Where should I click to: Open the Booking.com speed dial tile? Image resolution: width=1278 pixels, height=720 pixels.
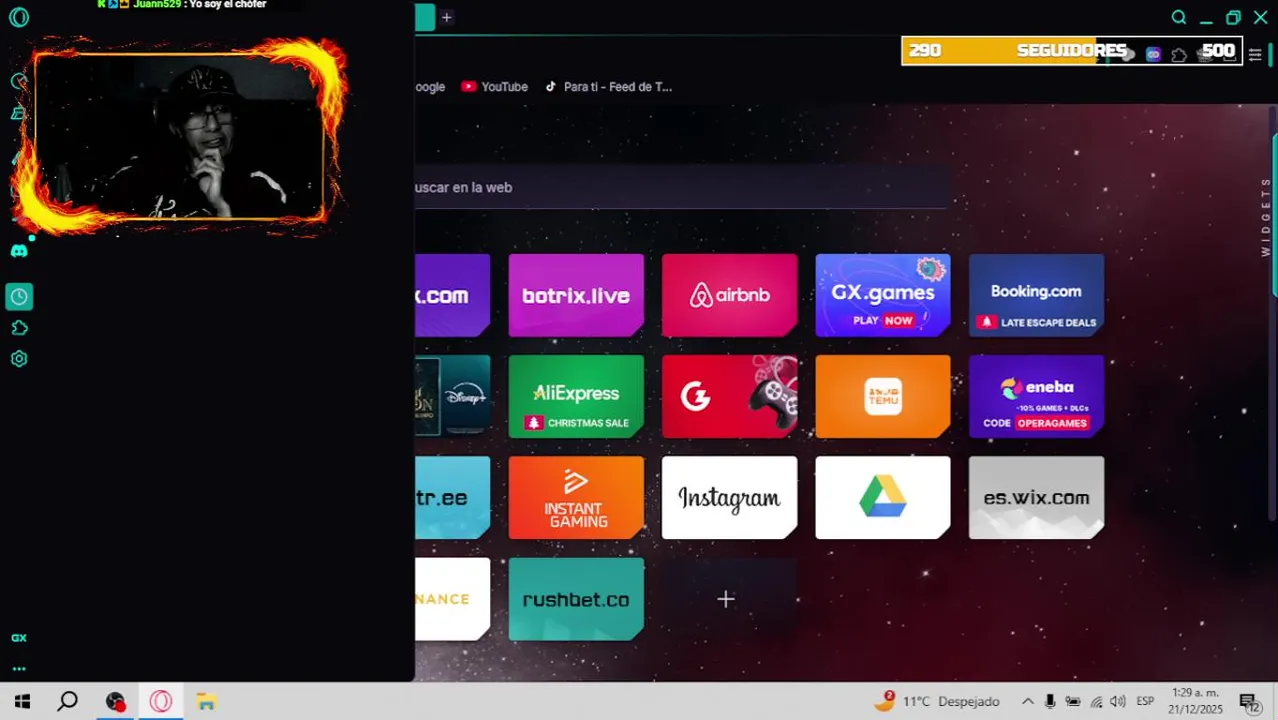click(1037, 295)
